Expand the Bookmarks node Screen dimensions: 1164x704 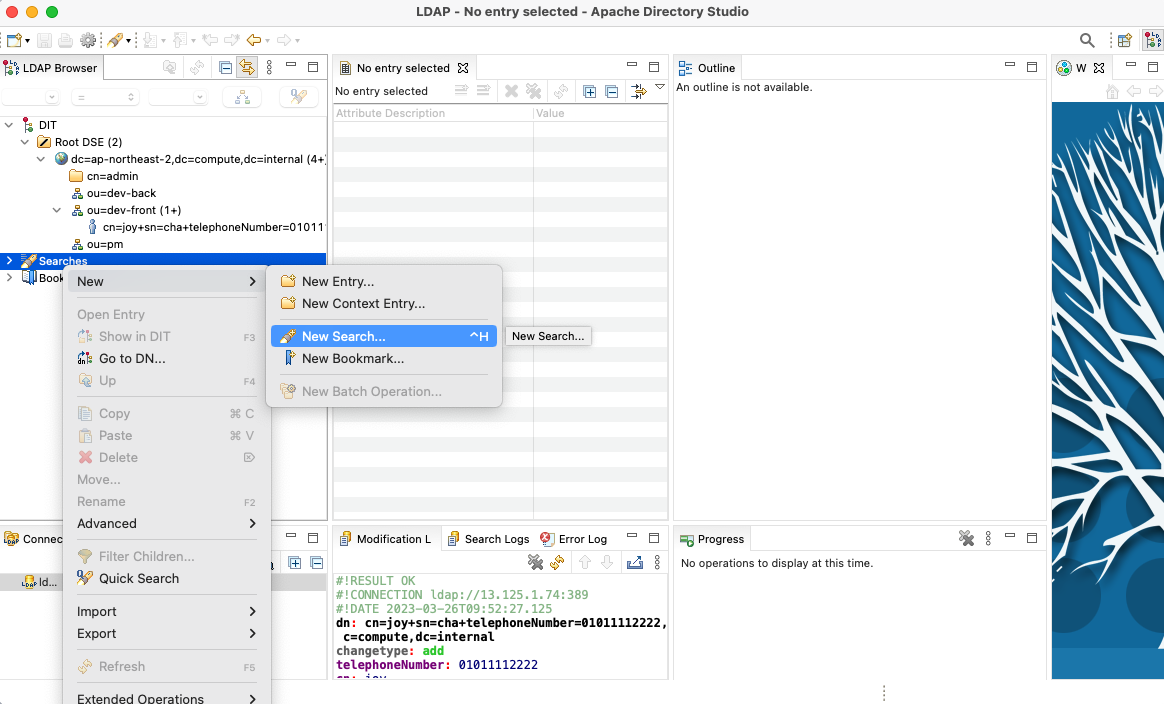point(9,278)
